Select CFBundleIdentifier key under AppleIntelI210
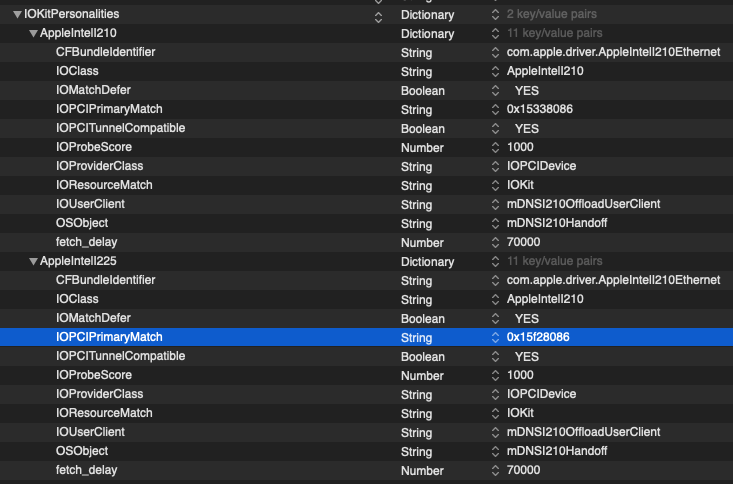Screen dimensions: 733x484 pyautogui.click(x=105, y=52)
